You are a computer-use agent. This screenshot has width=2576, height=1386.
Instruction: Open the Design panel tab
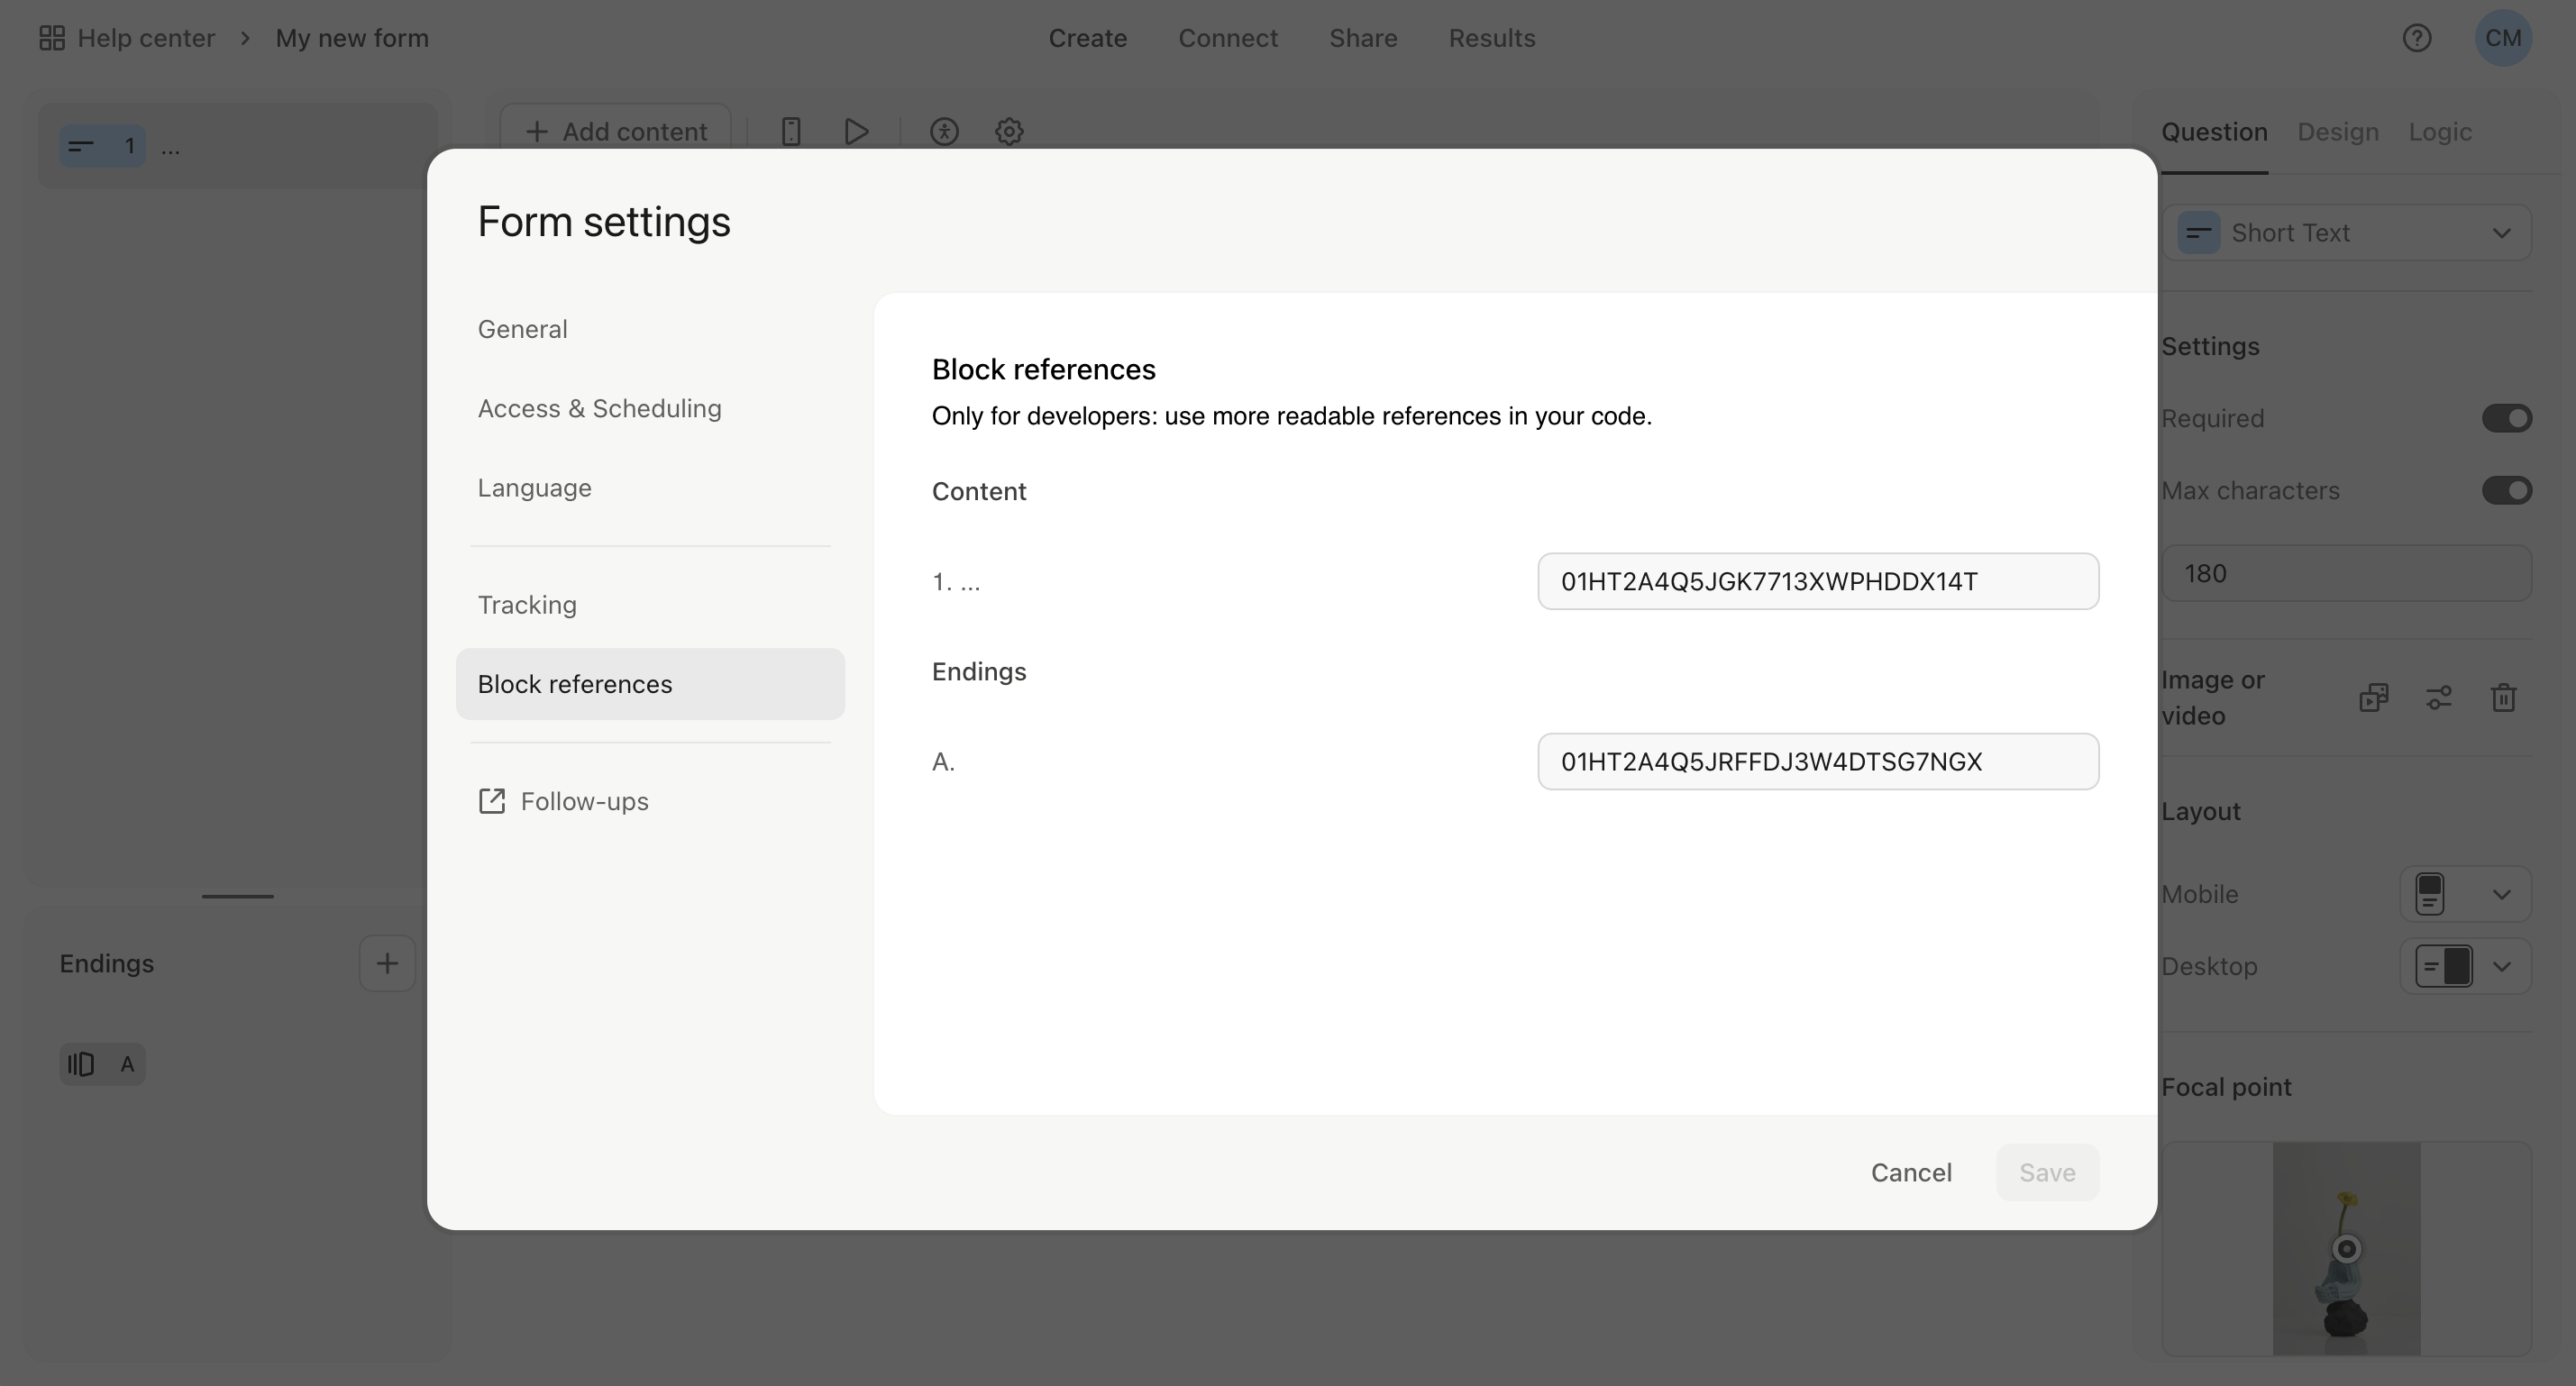(x=2337, y=132)
